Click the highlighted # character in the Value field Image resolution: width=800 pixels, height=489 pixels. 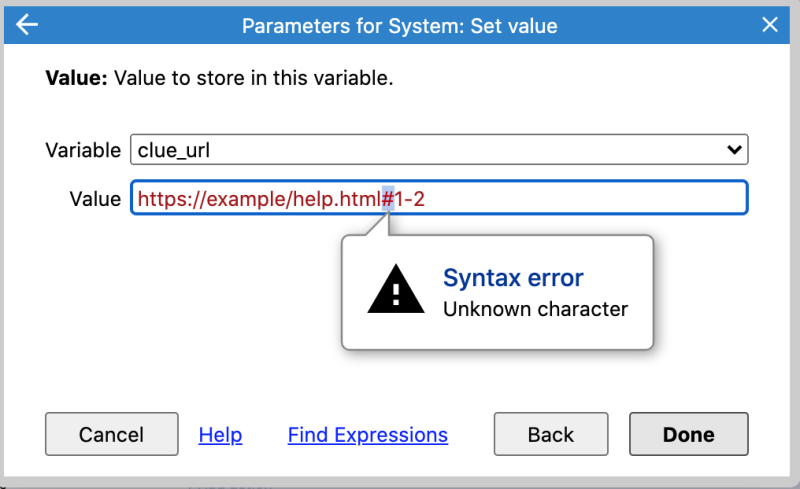click(388, 199)
